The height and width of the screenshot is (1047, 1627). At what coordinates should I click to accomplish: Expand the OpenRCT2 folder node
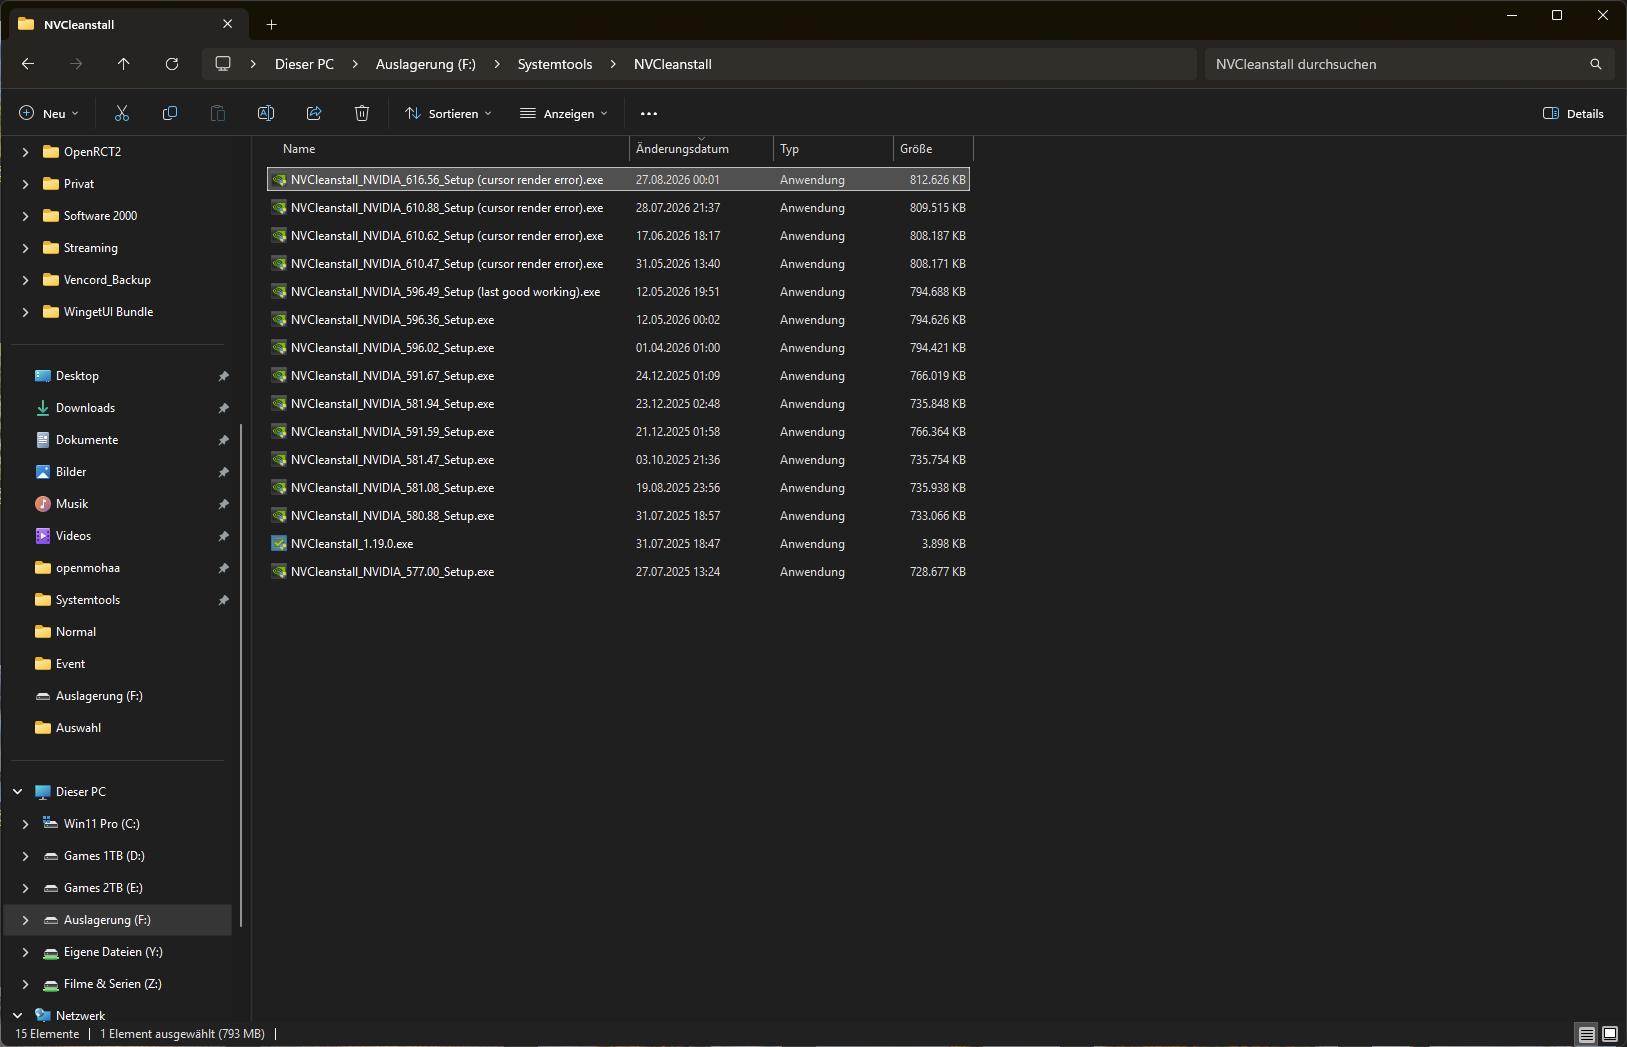[25, 152]
